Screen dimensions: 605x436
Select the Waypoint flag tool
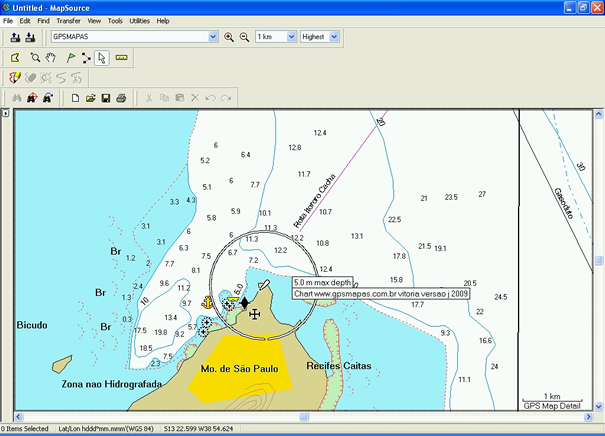[70, 58]
